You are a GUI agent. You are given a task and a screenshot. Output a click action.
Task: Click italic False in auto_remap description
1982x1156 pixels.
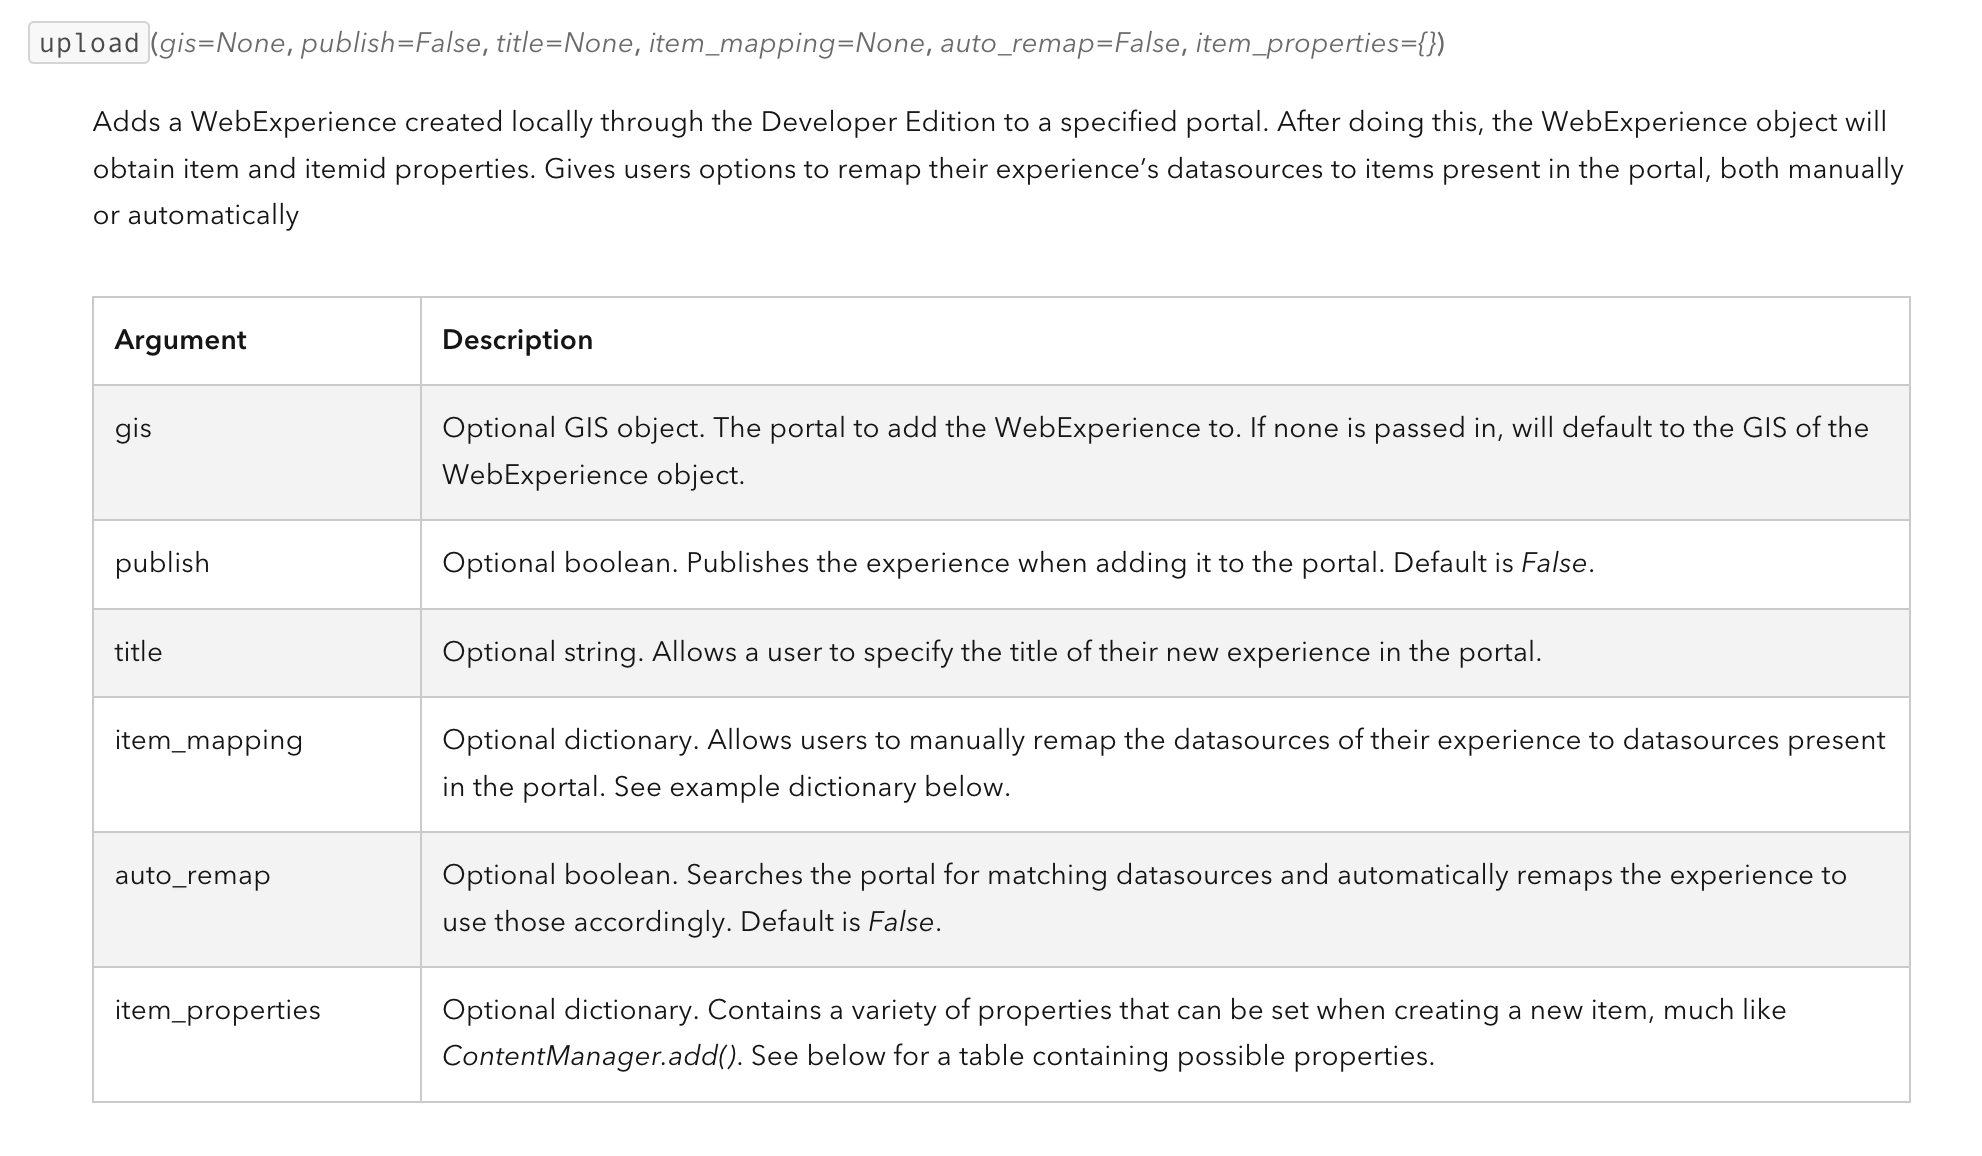(900, 922)
